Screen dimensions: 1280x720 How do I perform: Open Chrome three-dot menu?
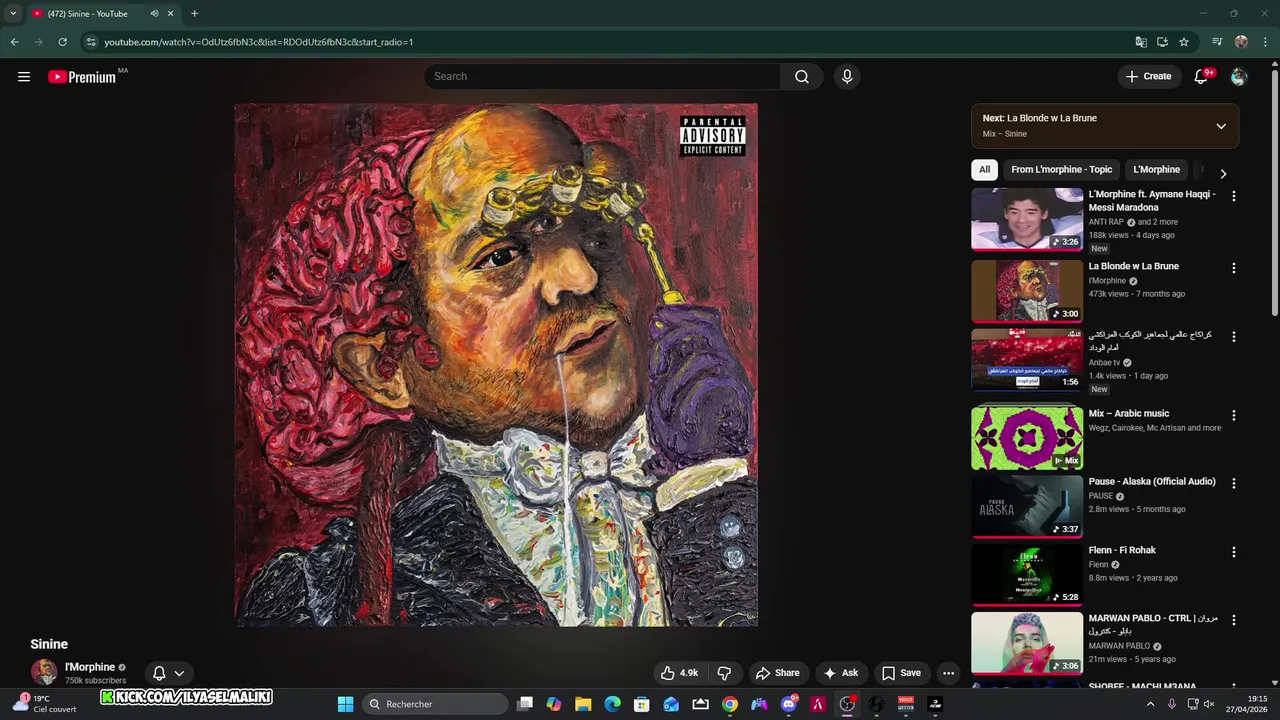coord(1265,42)
